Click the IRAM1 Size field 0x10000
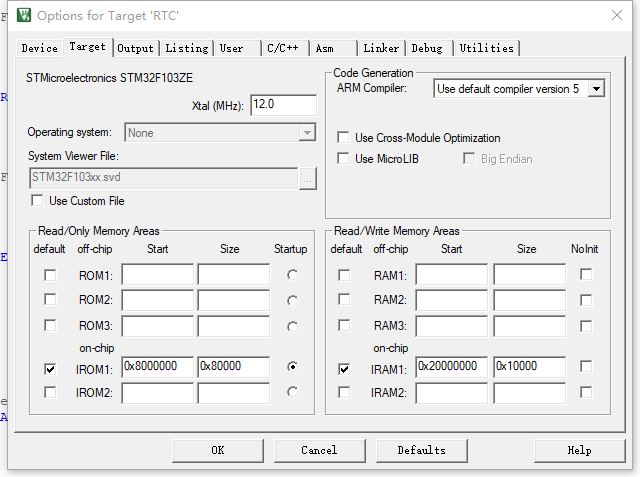Screen dimensions: 640x477 pyautogui.click(x=530, y=366)
